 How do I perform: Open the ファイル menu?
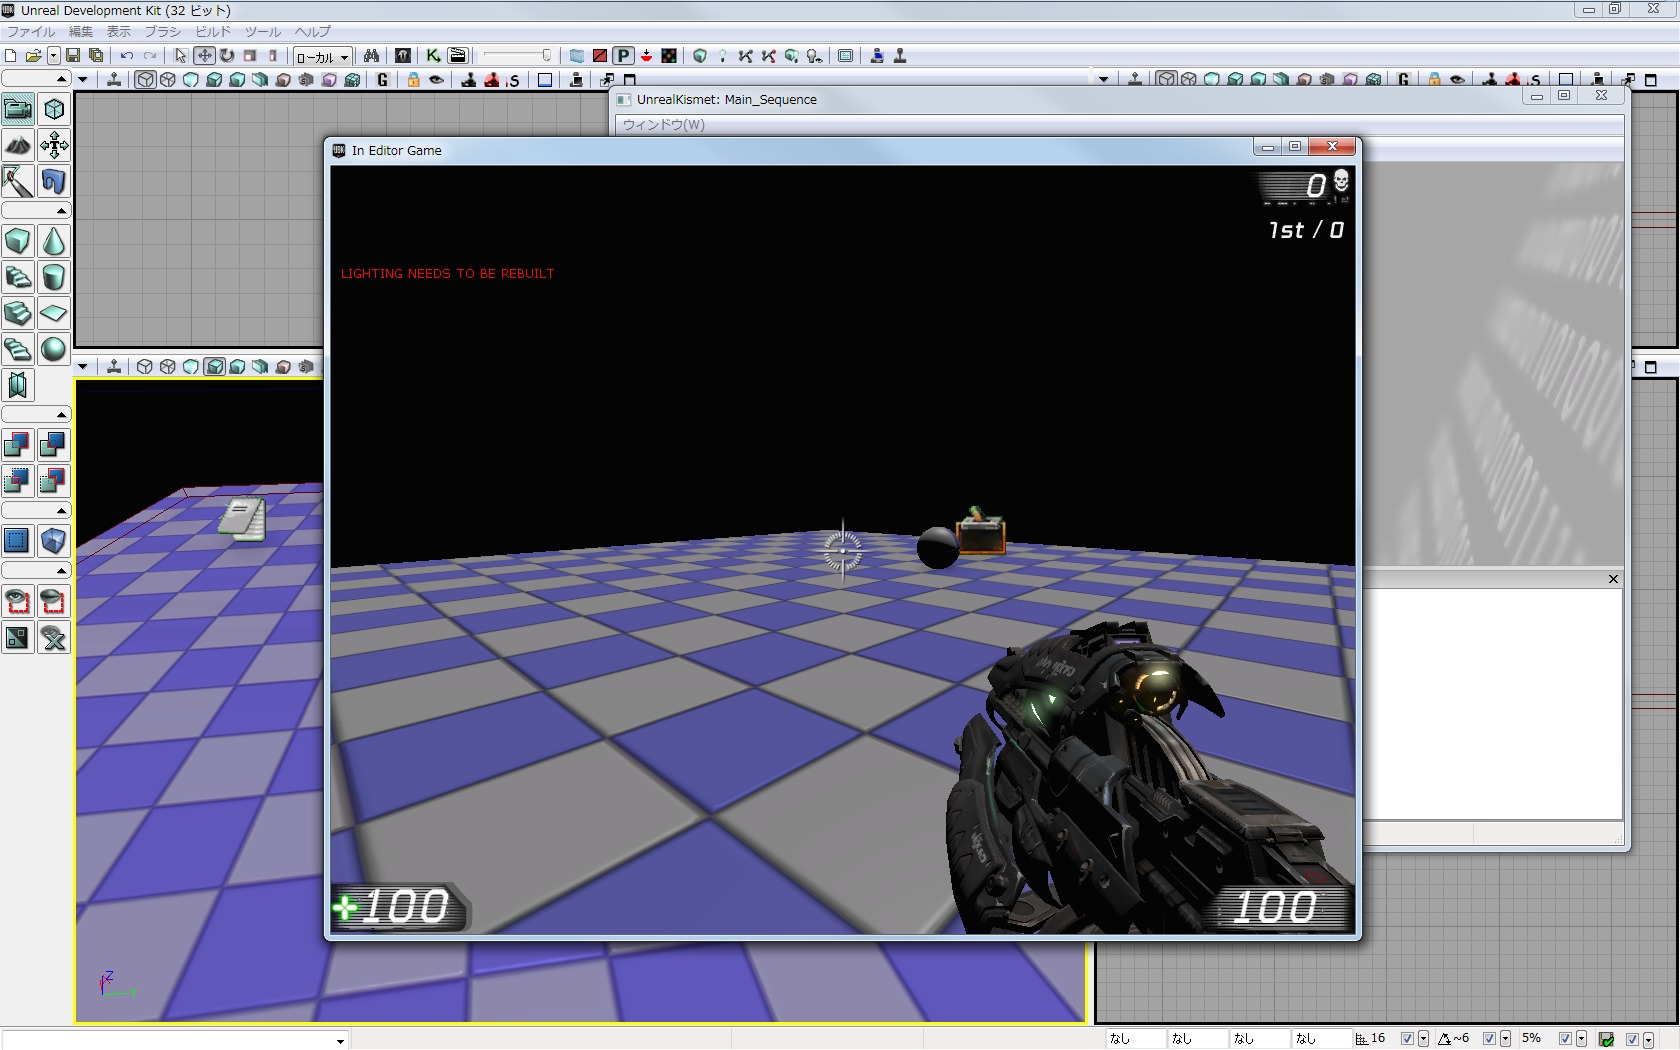tap(31, 32)
